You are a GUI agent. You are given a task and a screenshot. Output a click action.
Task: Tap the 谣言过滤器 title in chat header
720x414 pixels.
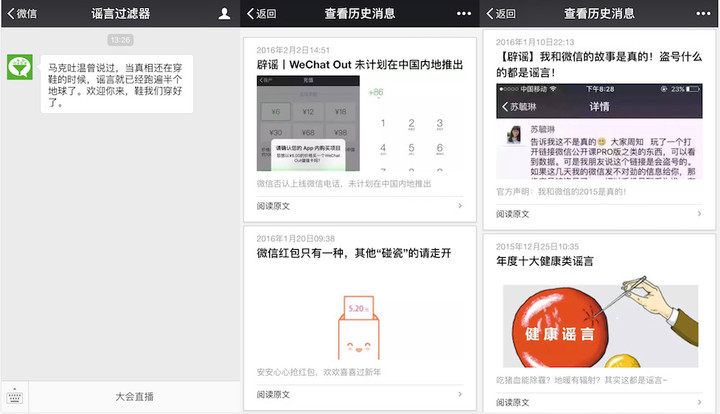click(x=120, y=13)
